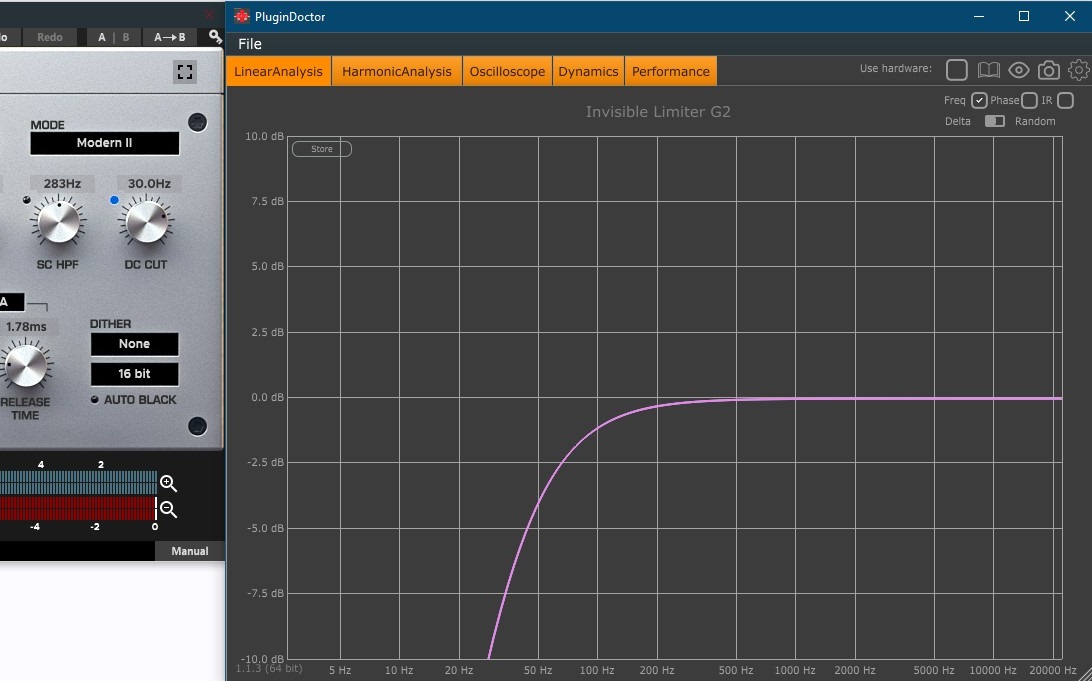Enable the Use hardware checkbox
Screen dimensions: 1092x681
957,70
